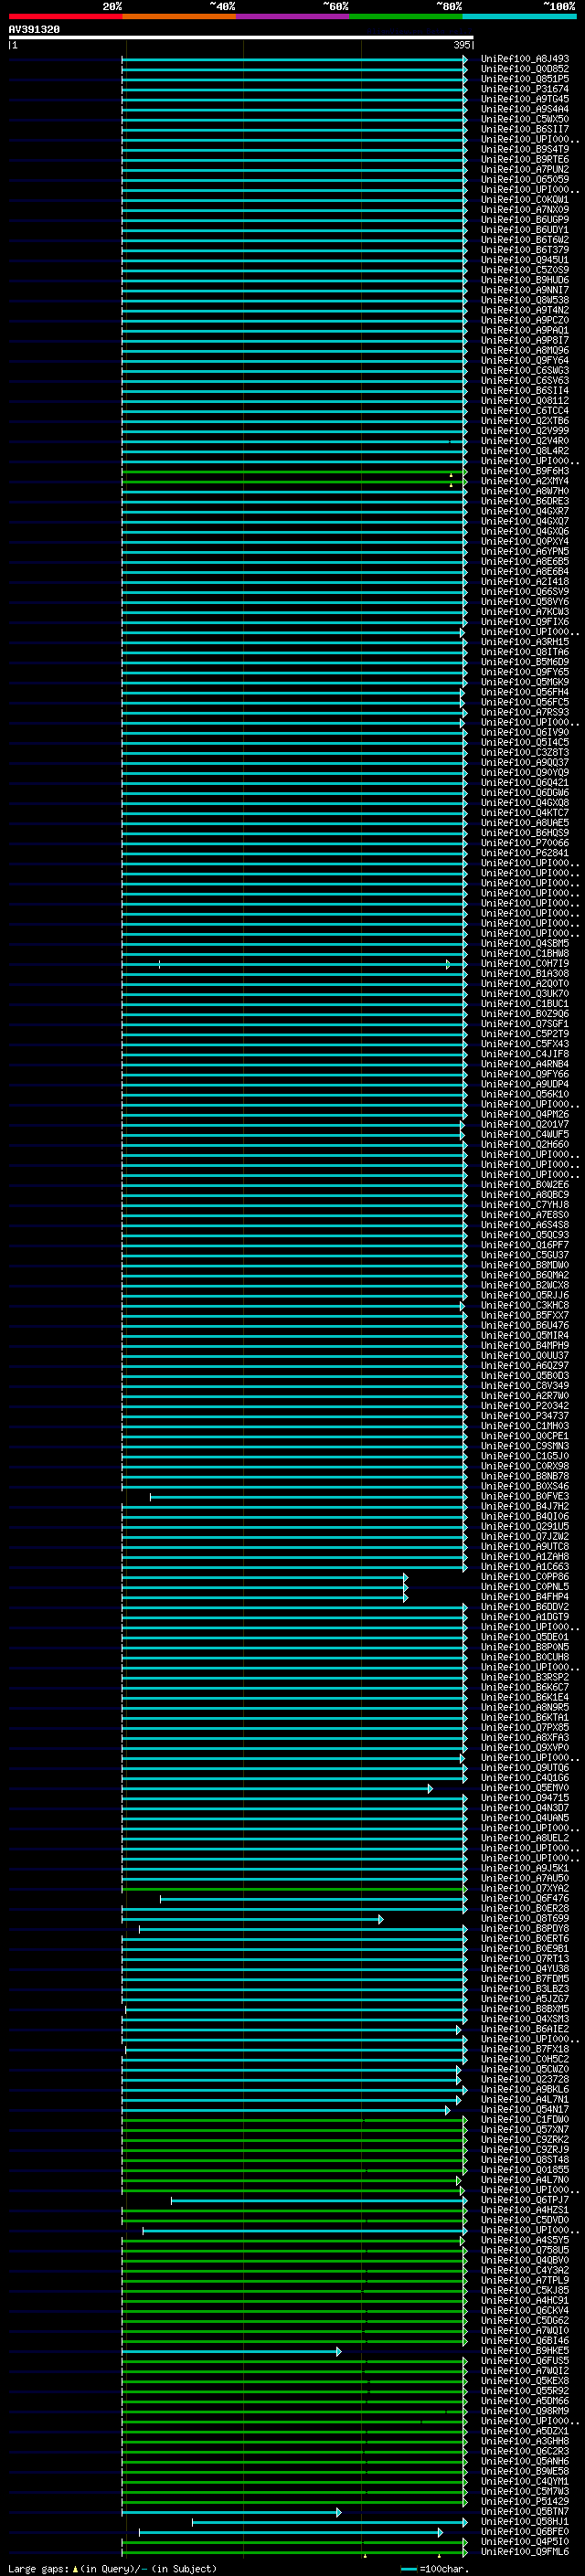Select hit label UniRef100_Q9FY64
Screen dimensions: 585x2576
(525, 361)
